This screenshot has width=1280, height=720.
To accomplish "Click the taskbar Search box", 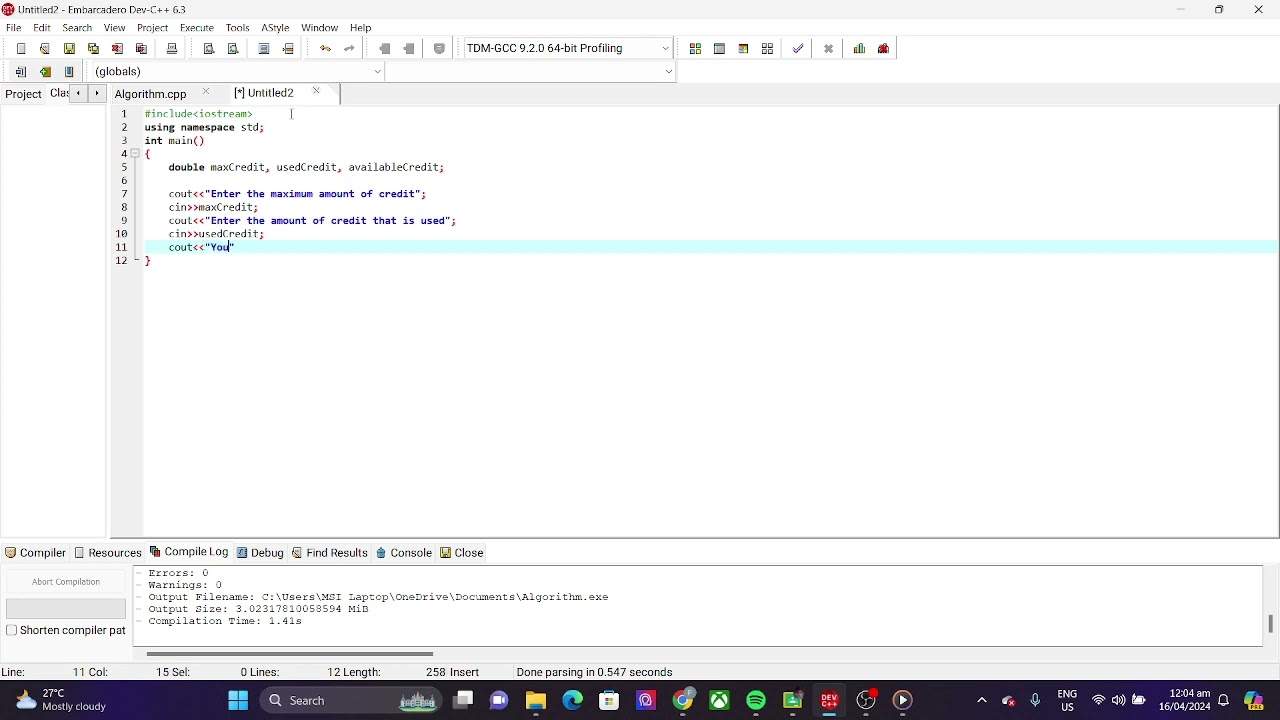I will pos(350,700).
